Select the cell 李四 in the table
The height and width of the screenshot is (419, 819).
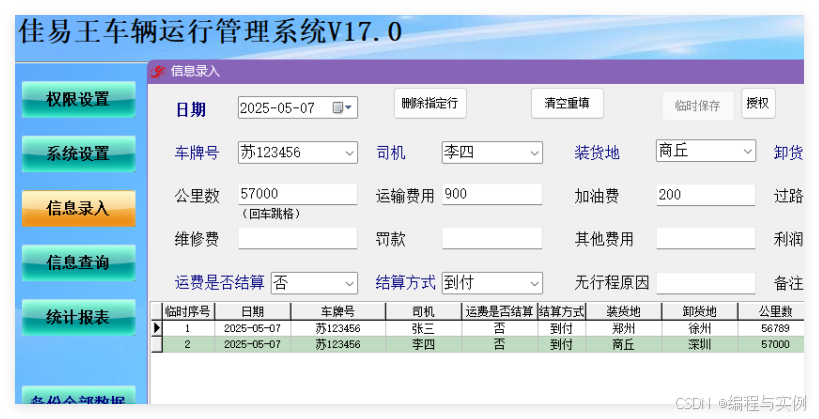tap(423, 344)
